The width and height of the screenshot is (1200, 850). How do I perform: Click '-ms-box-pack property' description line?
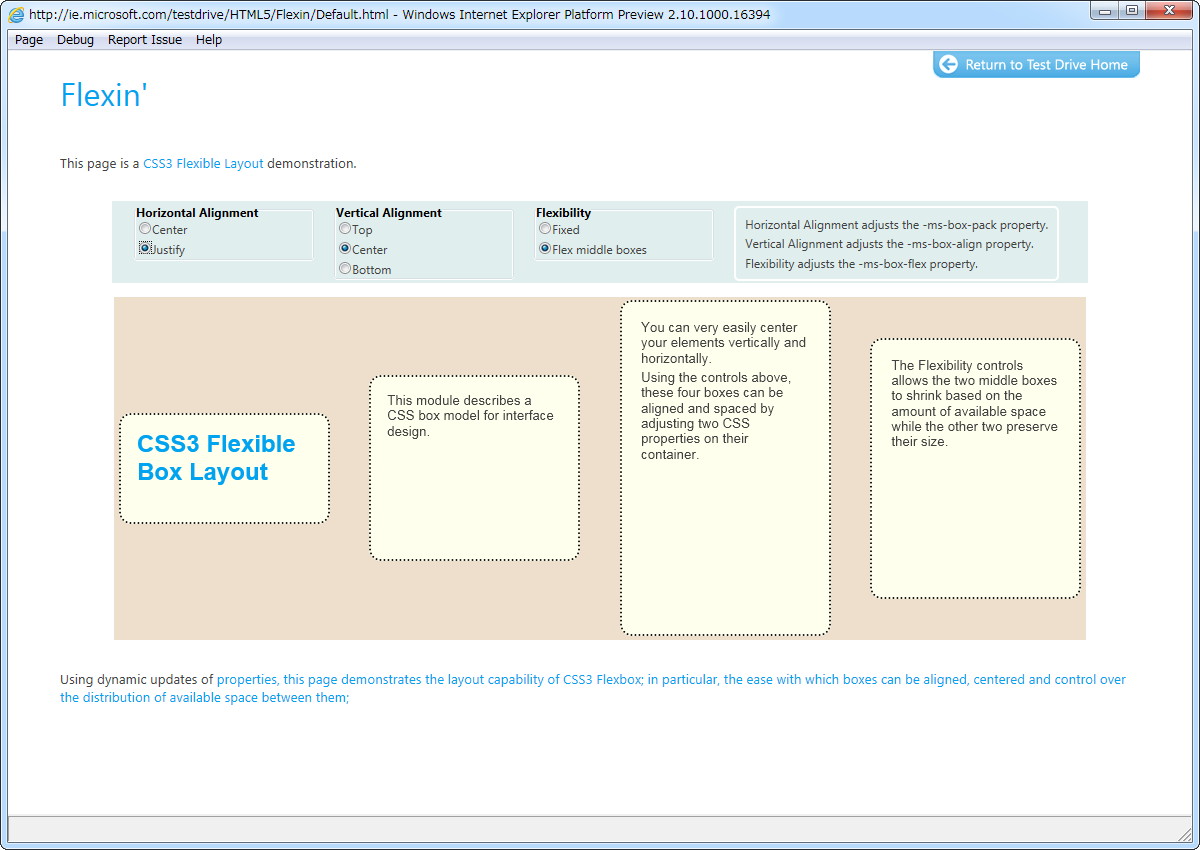pyautogui.click(x=896, y=225)
